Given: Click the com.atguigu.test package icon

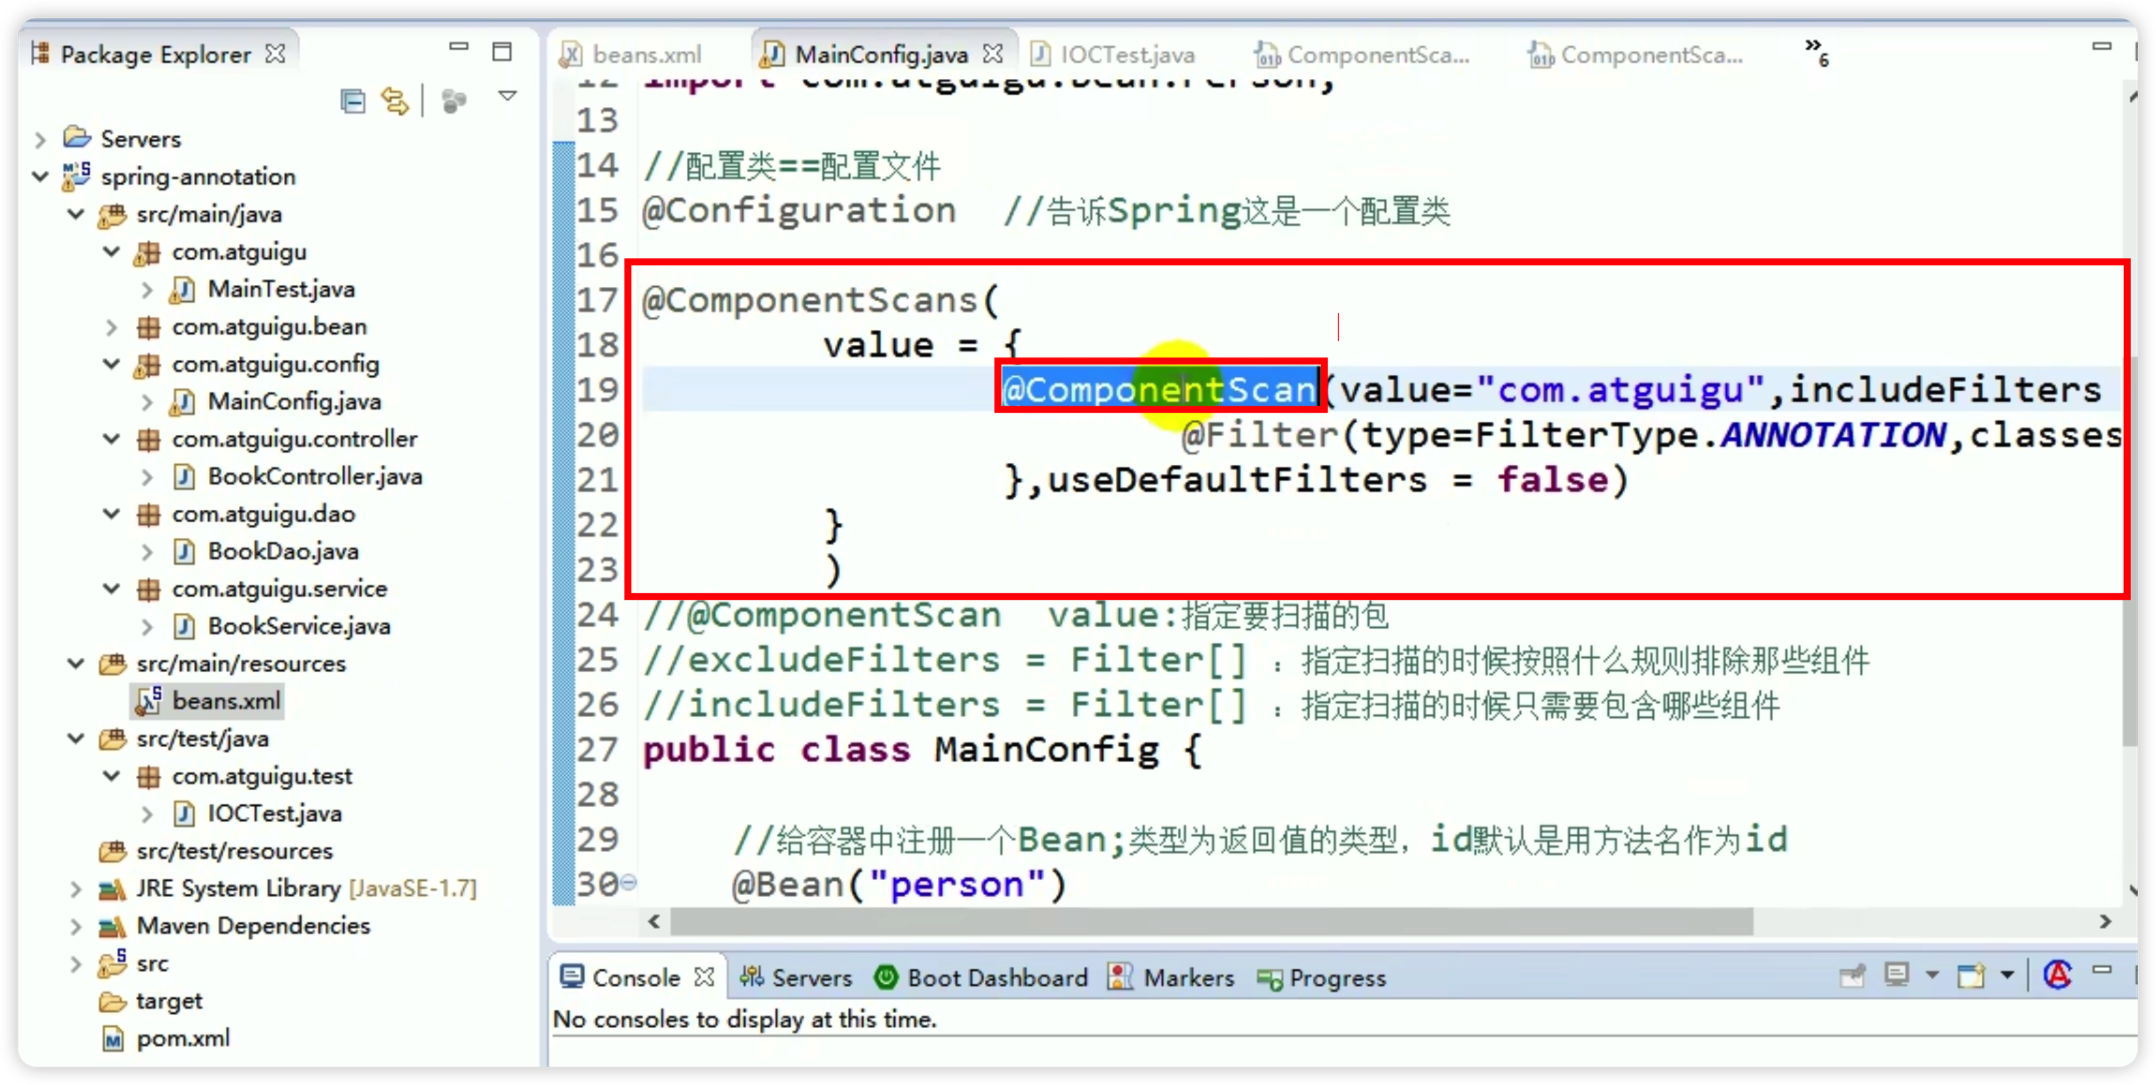Looking at the screenshot, I should (x=148, y=776).
